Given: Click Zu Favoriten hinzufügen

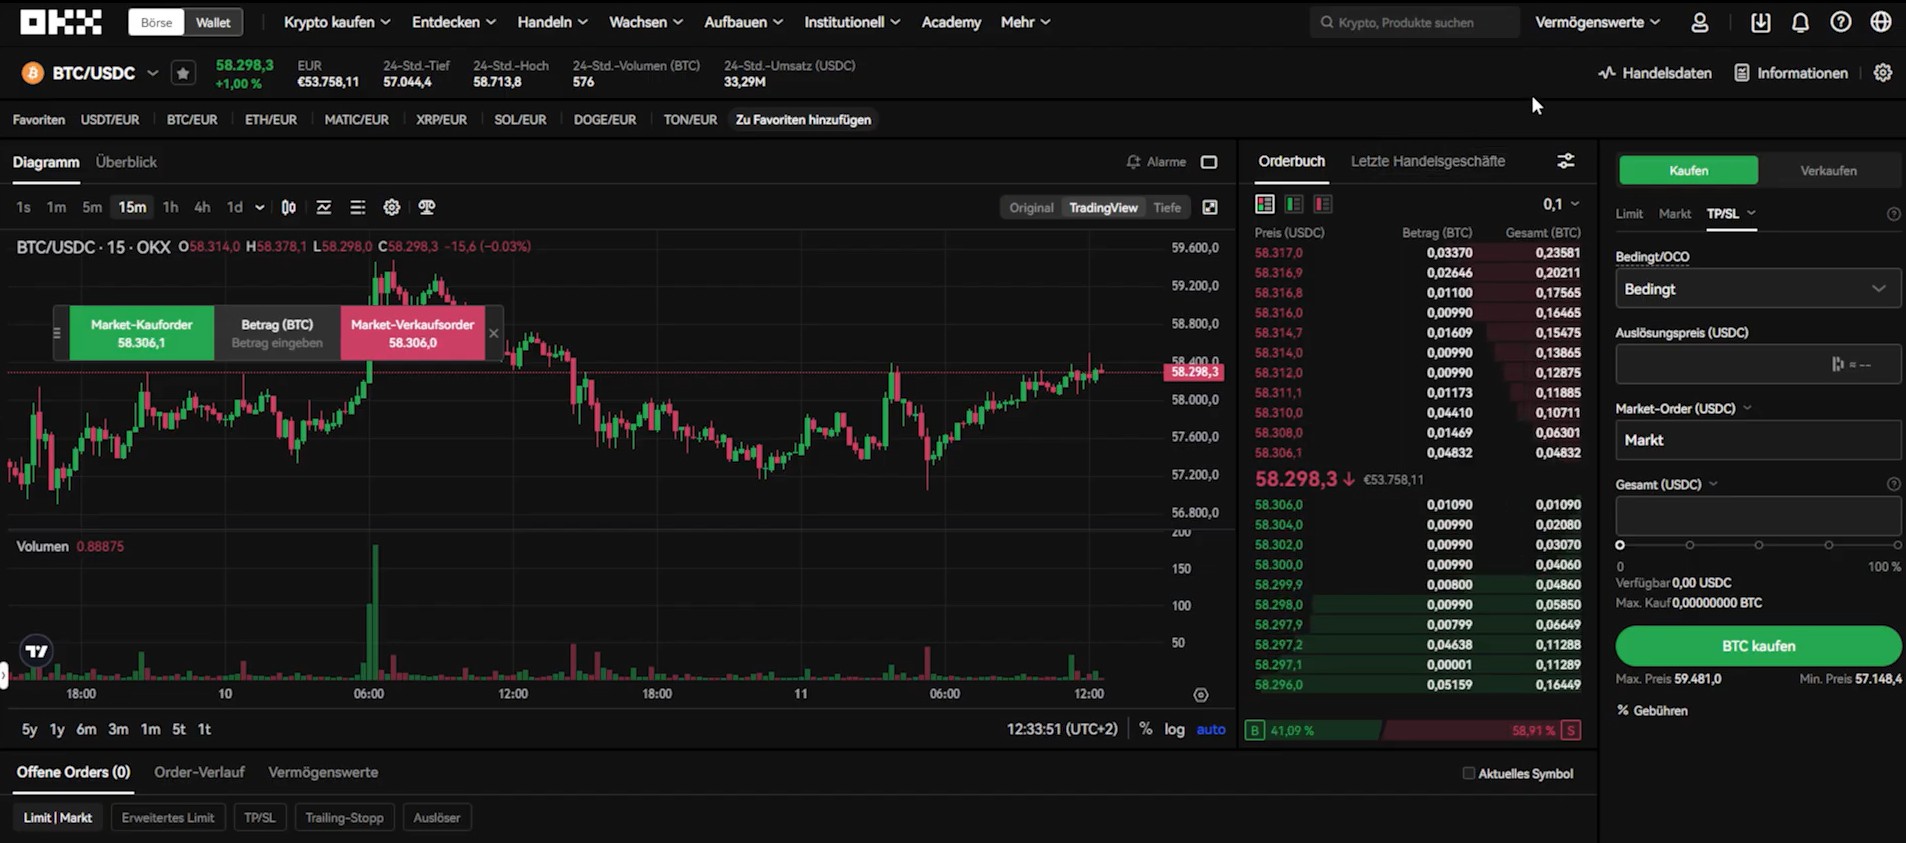Looking at the screenshot, I should (803, 120).
